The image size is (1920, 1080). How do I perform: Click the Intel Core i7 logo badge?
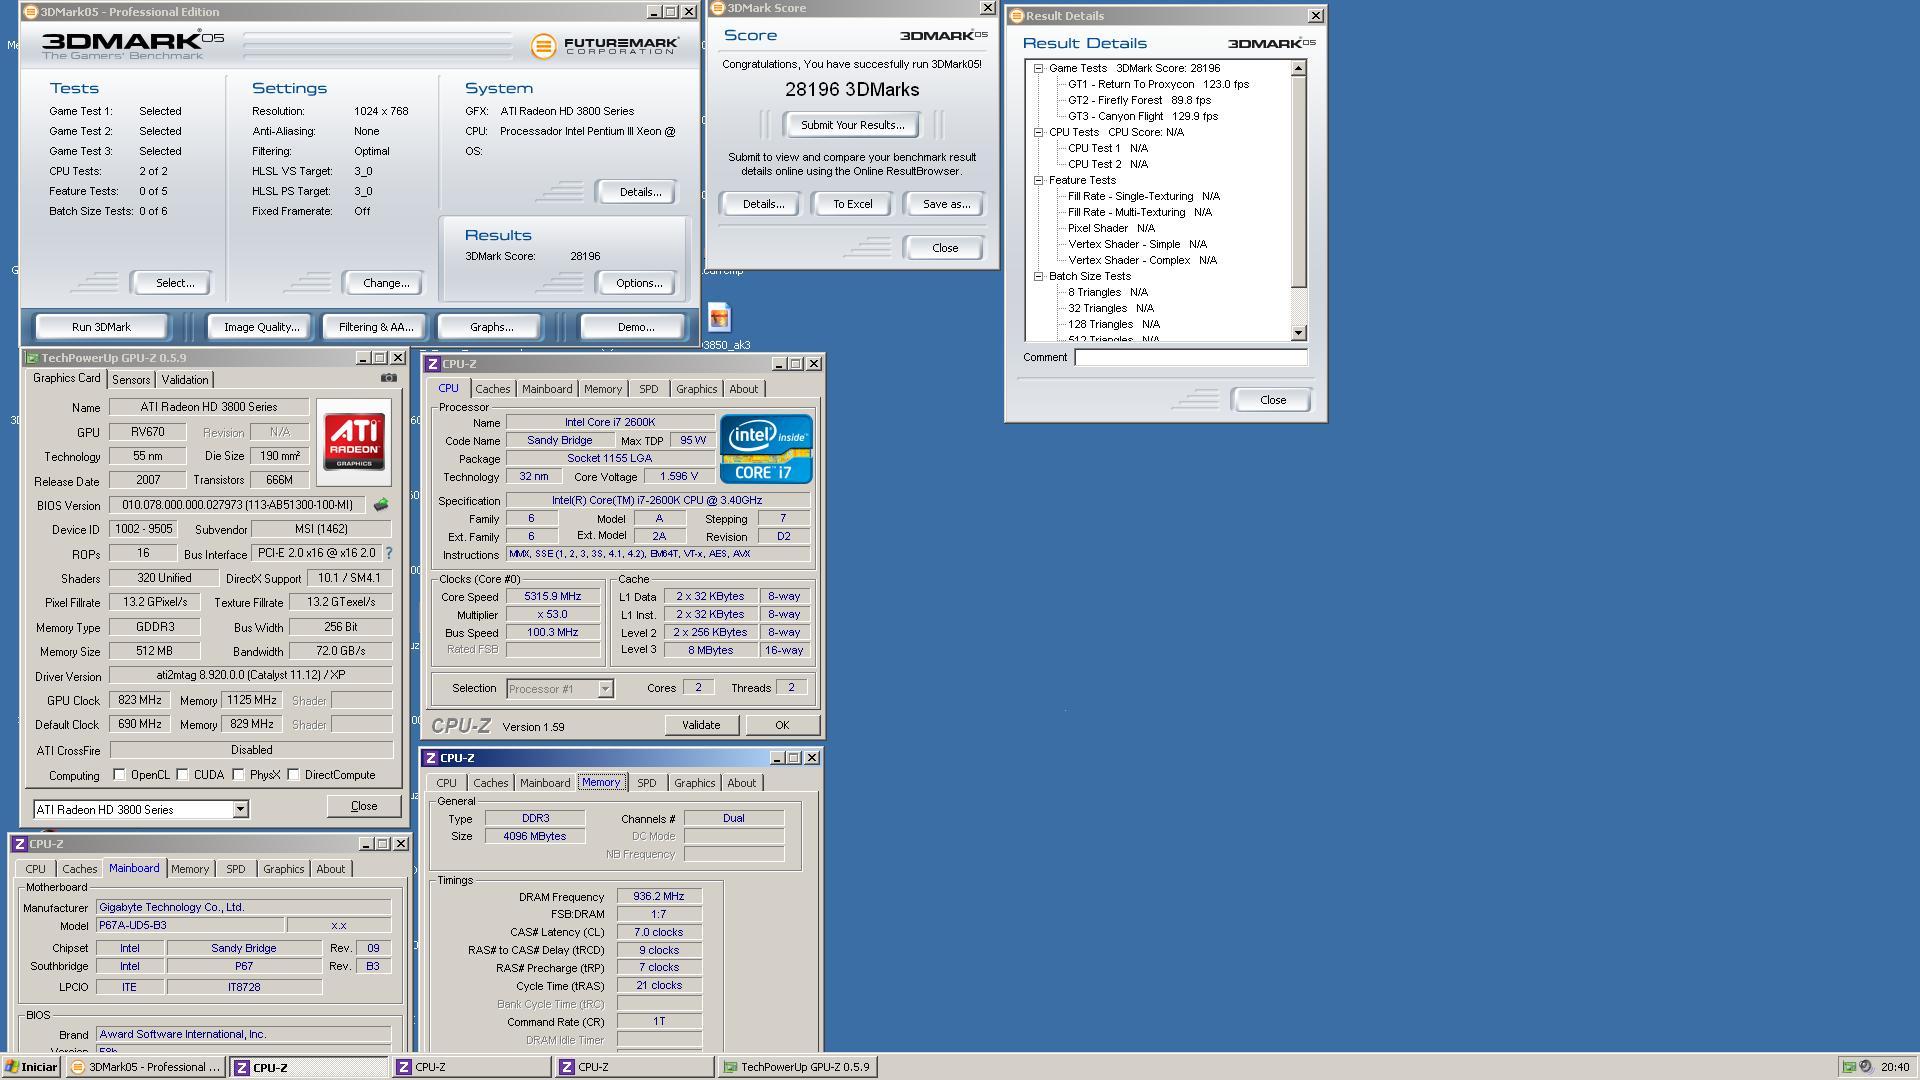tap(766, 449)
